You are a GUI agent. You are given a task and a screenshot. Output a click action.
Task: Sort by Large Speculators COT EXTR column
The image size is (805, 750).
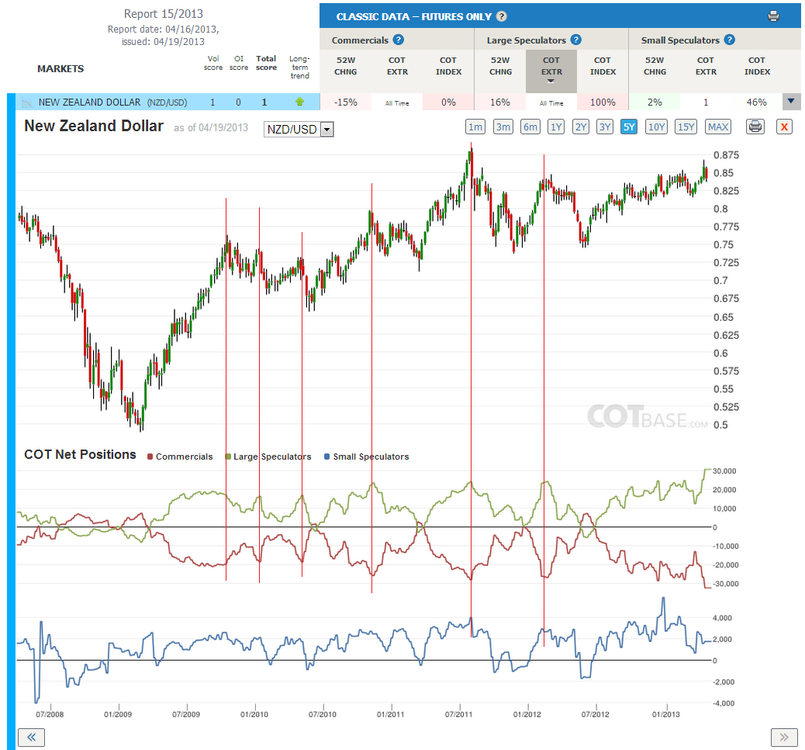click(551, 70)
